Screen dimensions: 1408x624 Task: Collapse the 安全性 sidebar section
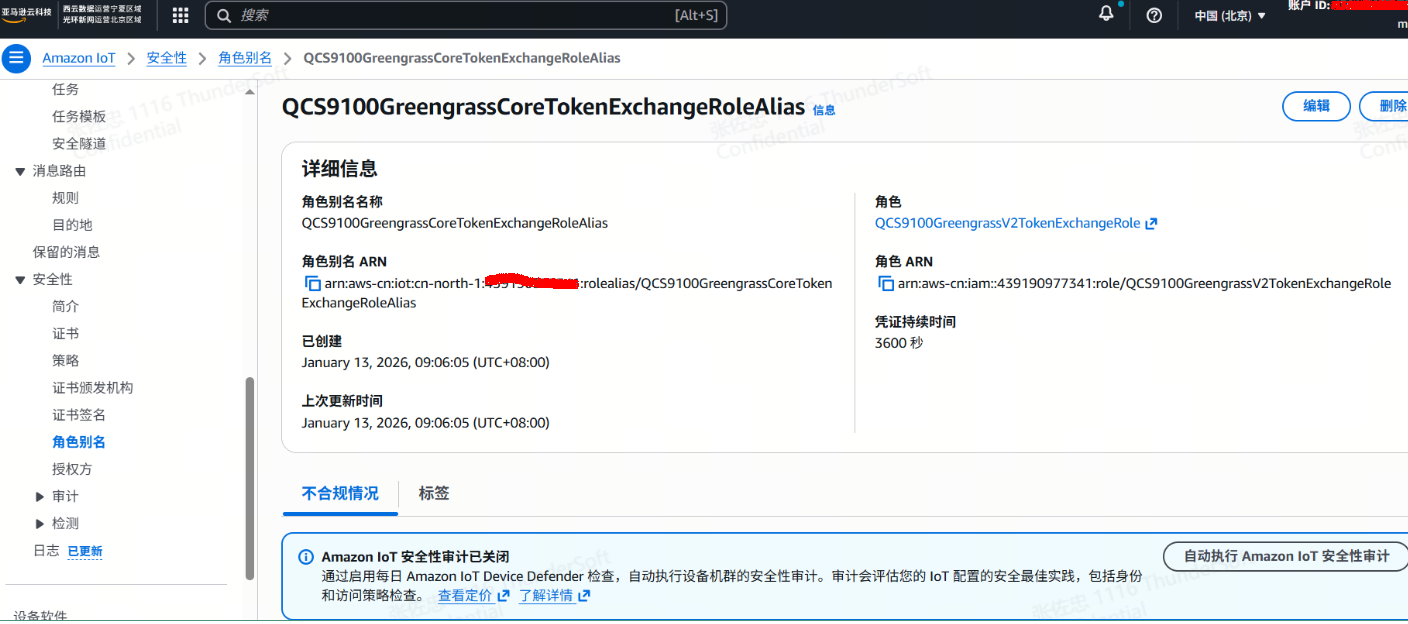click(20, 279)
